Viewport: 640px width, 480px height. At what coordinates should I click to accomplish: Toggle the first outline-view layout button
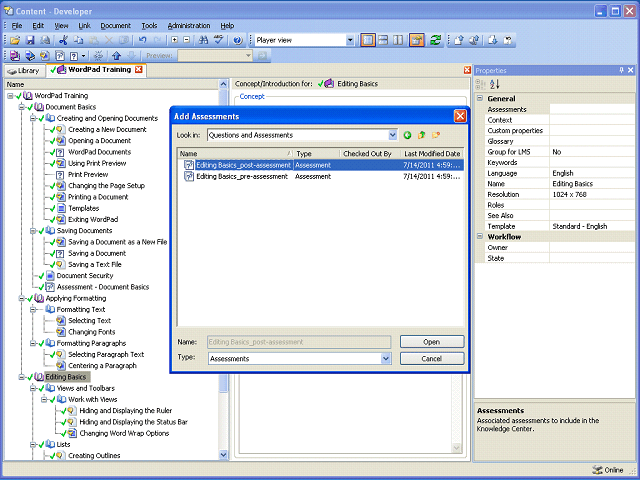[x=368, y=40]
